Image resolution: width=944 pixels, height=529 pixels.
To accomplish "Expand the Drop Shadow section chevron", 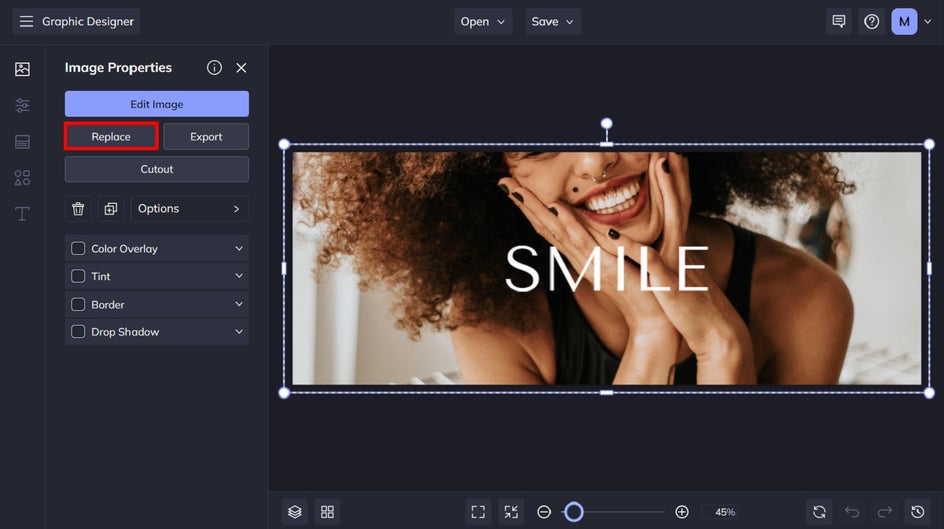I will pyautogui.click(x=239, y=332).
